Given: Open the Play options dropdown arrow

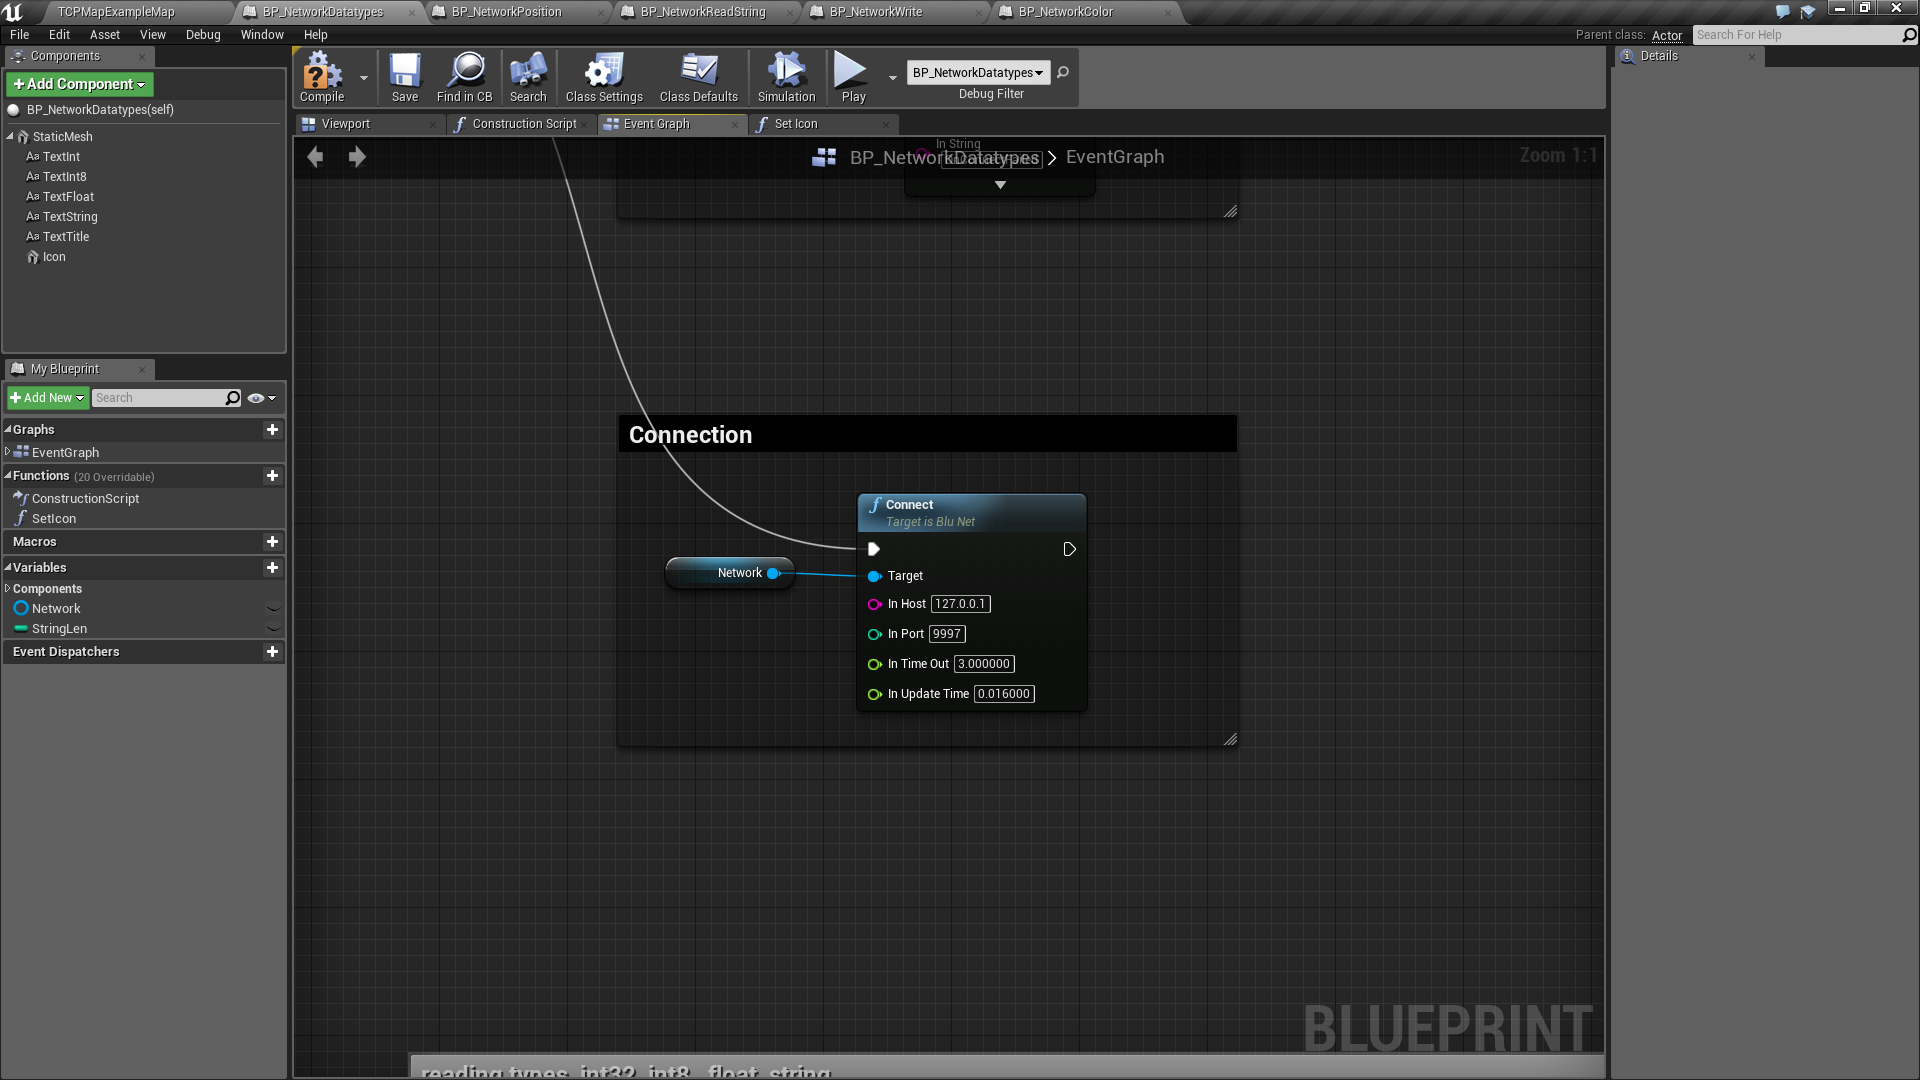Looking at the screenshot, I should [x=893, y=78].
